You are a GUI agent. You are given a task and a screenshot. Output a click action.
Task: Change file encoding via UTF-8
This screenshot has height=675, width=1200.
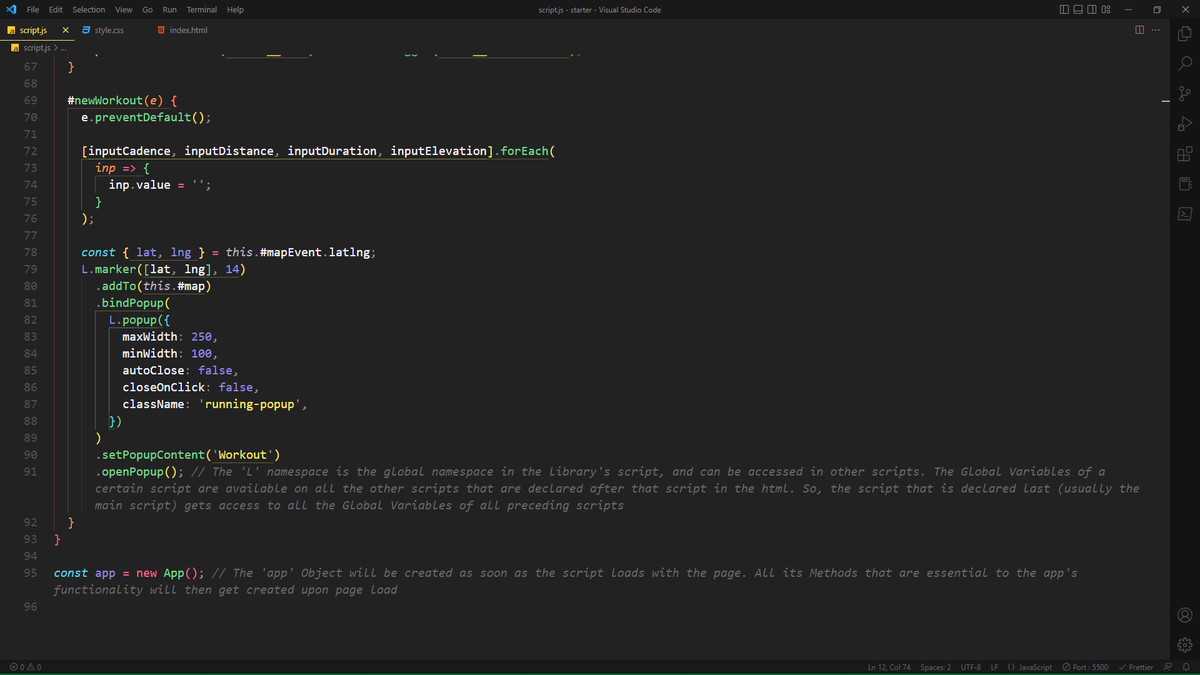(x=970, y=667)
